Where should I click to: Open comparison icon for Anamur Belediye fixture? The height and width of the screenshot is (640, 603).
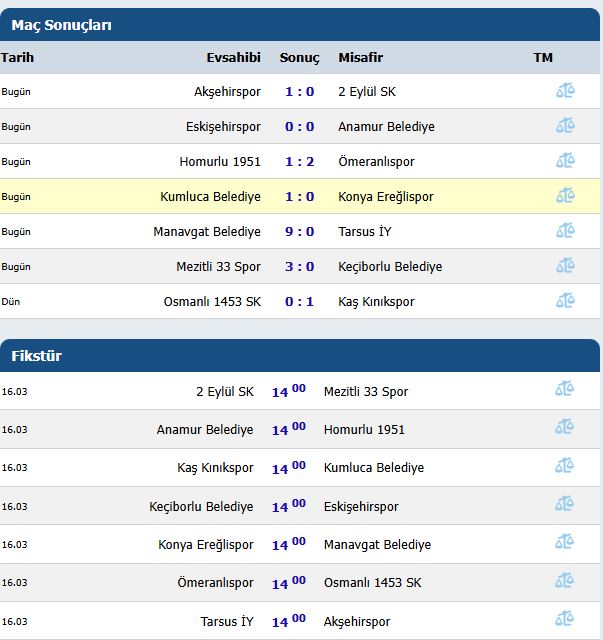pyautogui.click(x=565, y=427)
